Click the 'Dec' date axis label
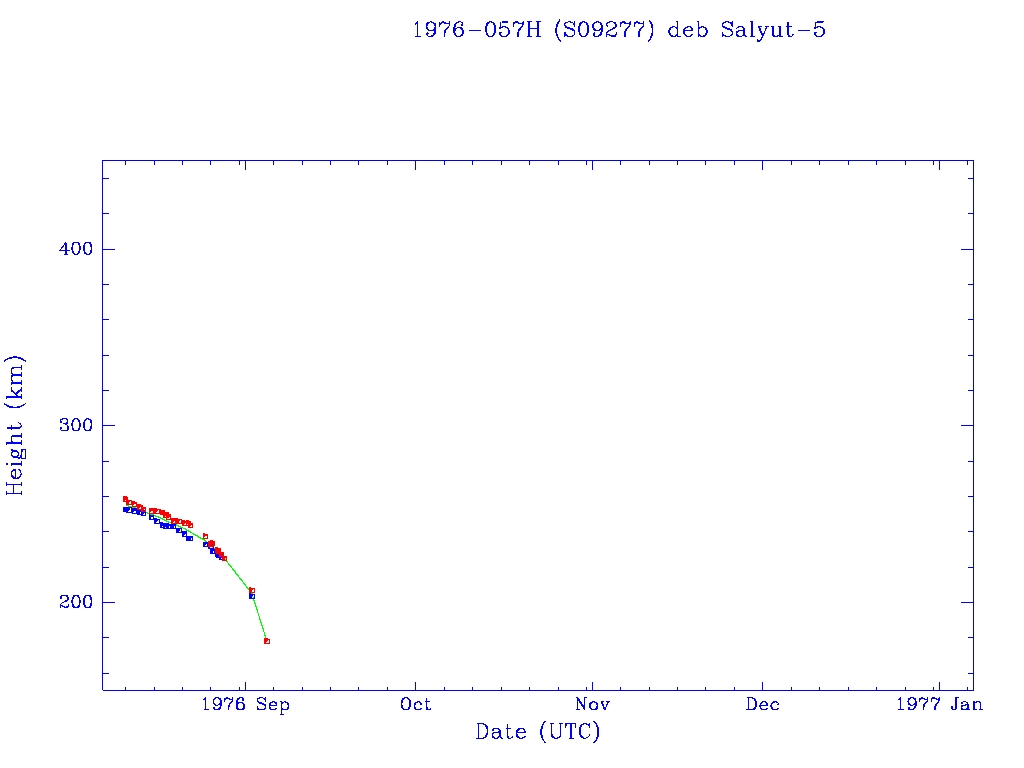Viewport: 1024px width, 768px height. click(x=762, y=705)
